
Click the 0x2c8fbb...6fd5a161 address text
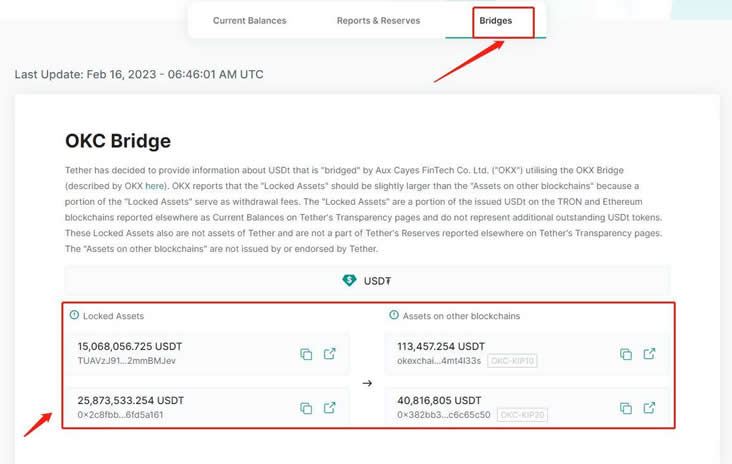[120, 415]
